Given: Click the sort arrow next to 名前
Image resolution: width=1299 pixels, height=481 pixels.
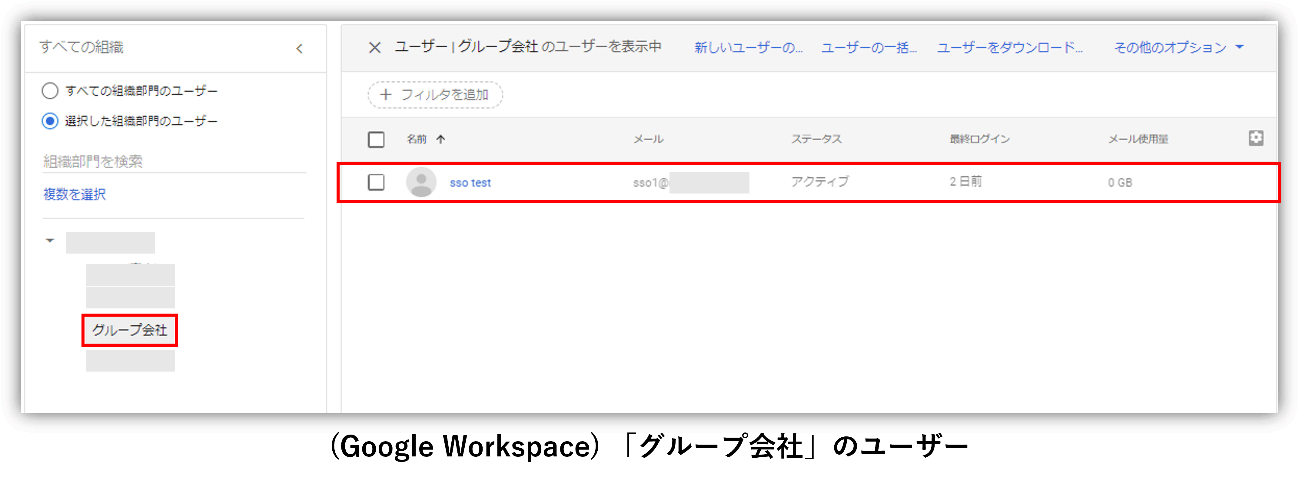Looking at the screenshot, I should 441,139.
